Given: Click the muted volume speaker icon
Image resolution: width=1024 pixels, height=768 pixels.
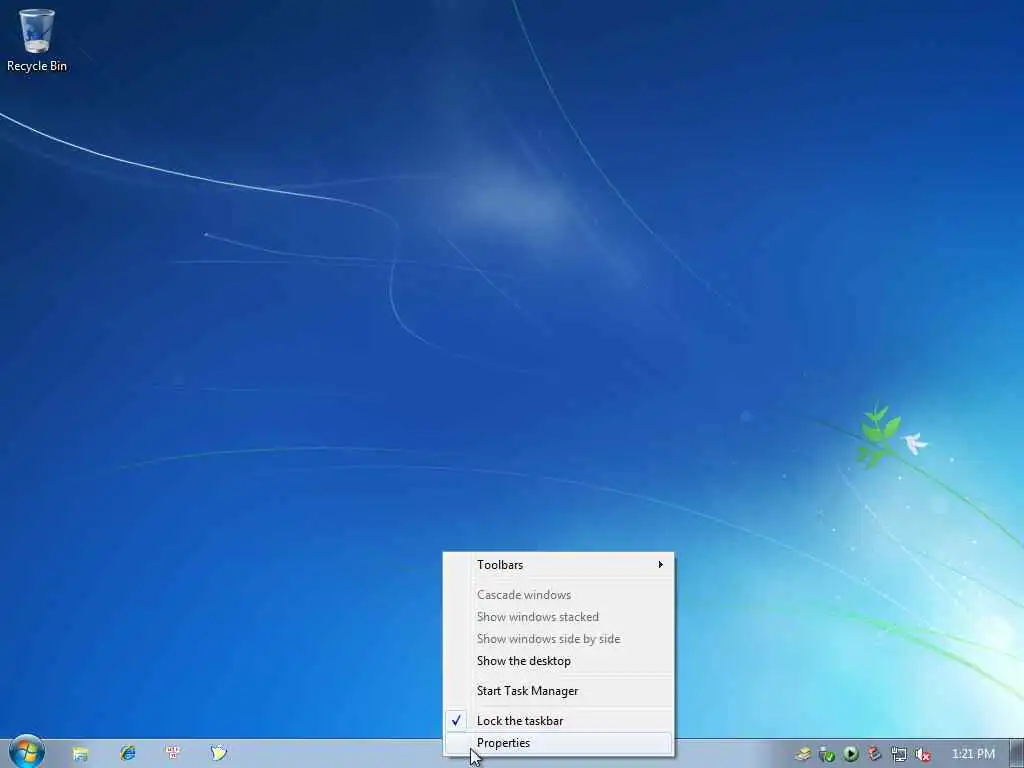Looking at the screenshot, I should click(x=922, y=754).
